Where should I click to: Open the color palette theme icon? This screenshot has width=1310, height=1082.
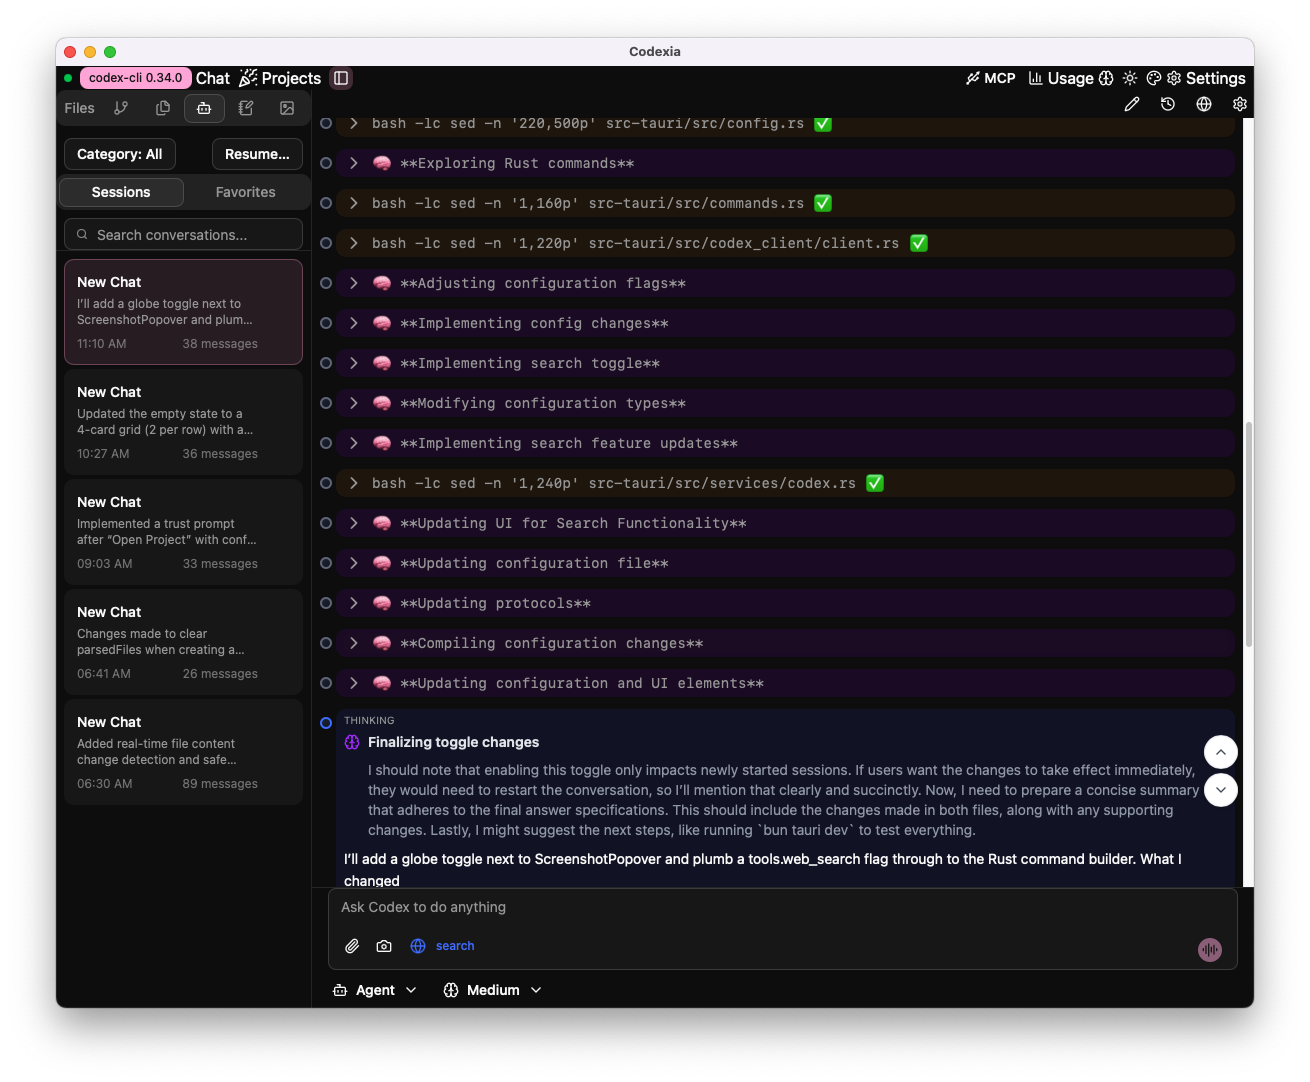1153,78
